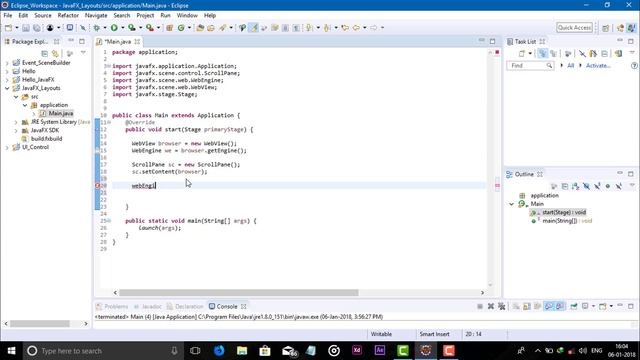Screen dimensions: 640x360
Task: Expand the Event_SceneBuilder project
Action: tap(7, 63)
